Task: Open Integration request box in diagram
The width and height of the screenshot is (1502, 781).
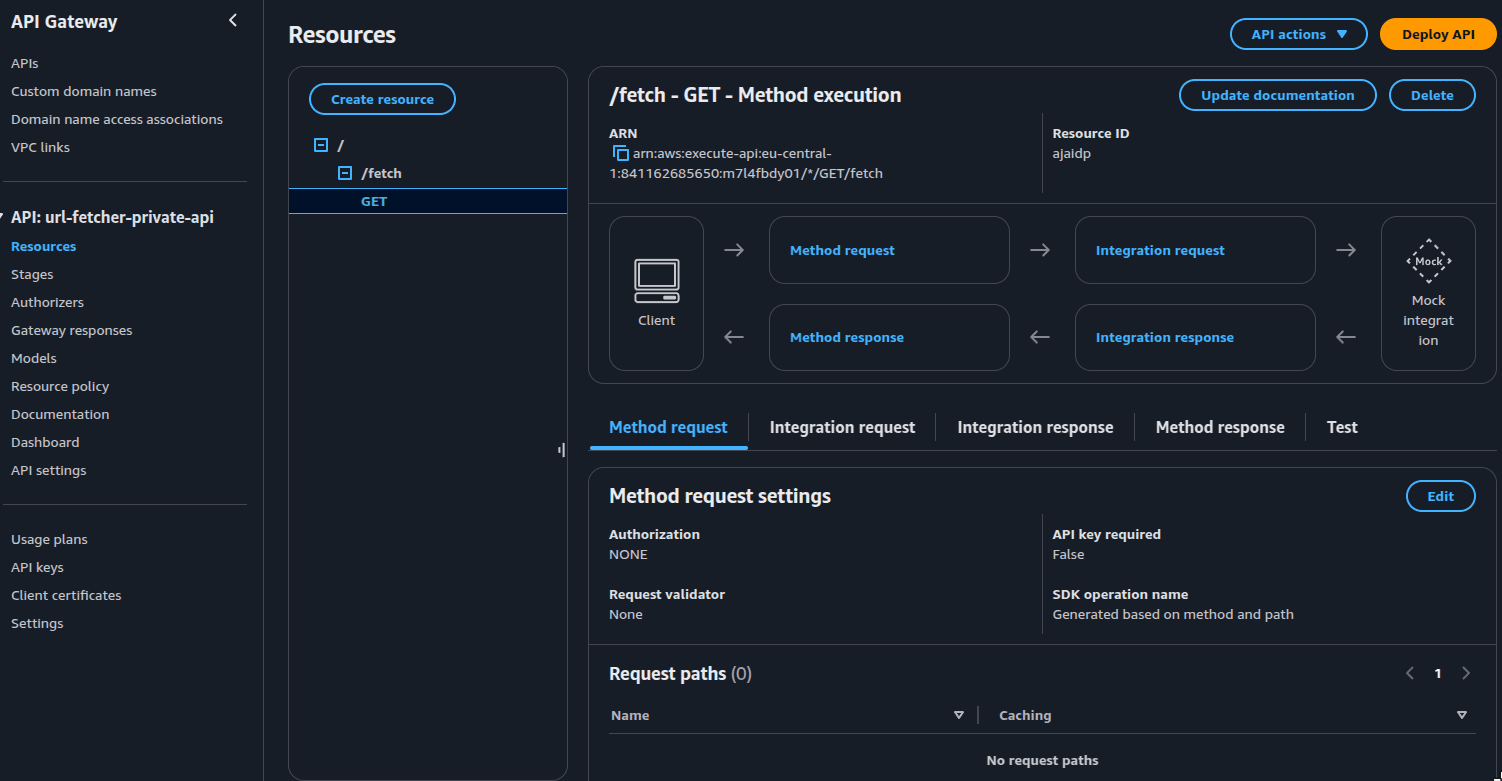Action: 1195,250
